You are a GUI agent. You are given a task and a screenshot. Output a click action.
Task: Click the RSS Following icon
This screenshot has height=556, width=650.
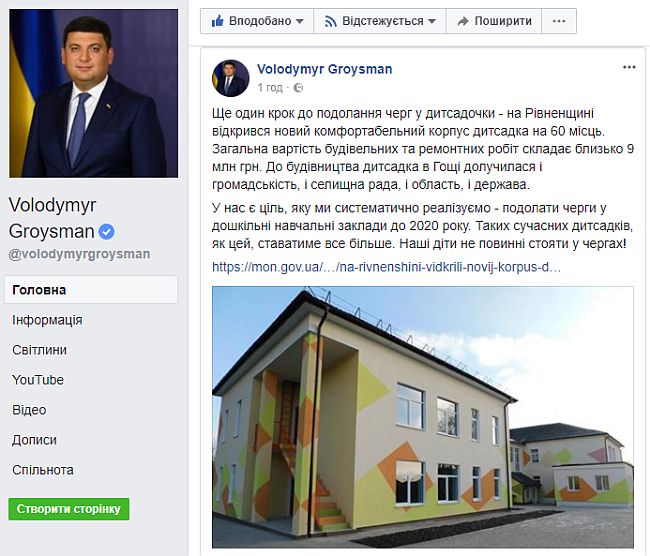pyautogui.click(x=330, y=21)
